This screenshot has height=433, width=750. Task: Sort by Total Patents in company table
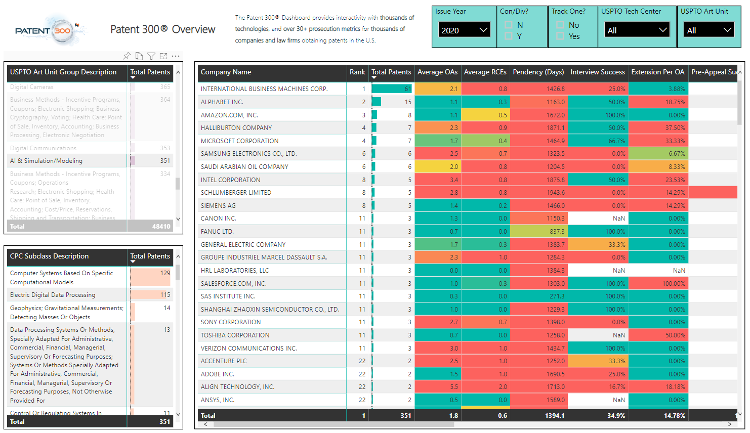pyautogui.click(x=391, y=72)
